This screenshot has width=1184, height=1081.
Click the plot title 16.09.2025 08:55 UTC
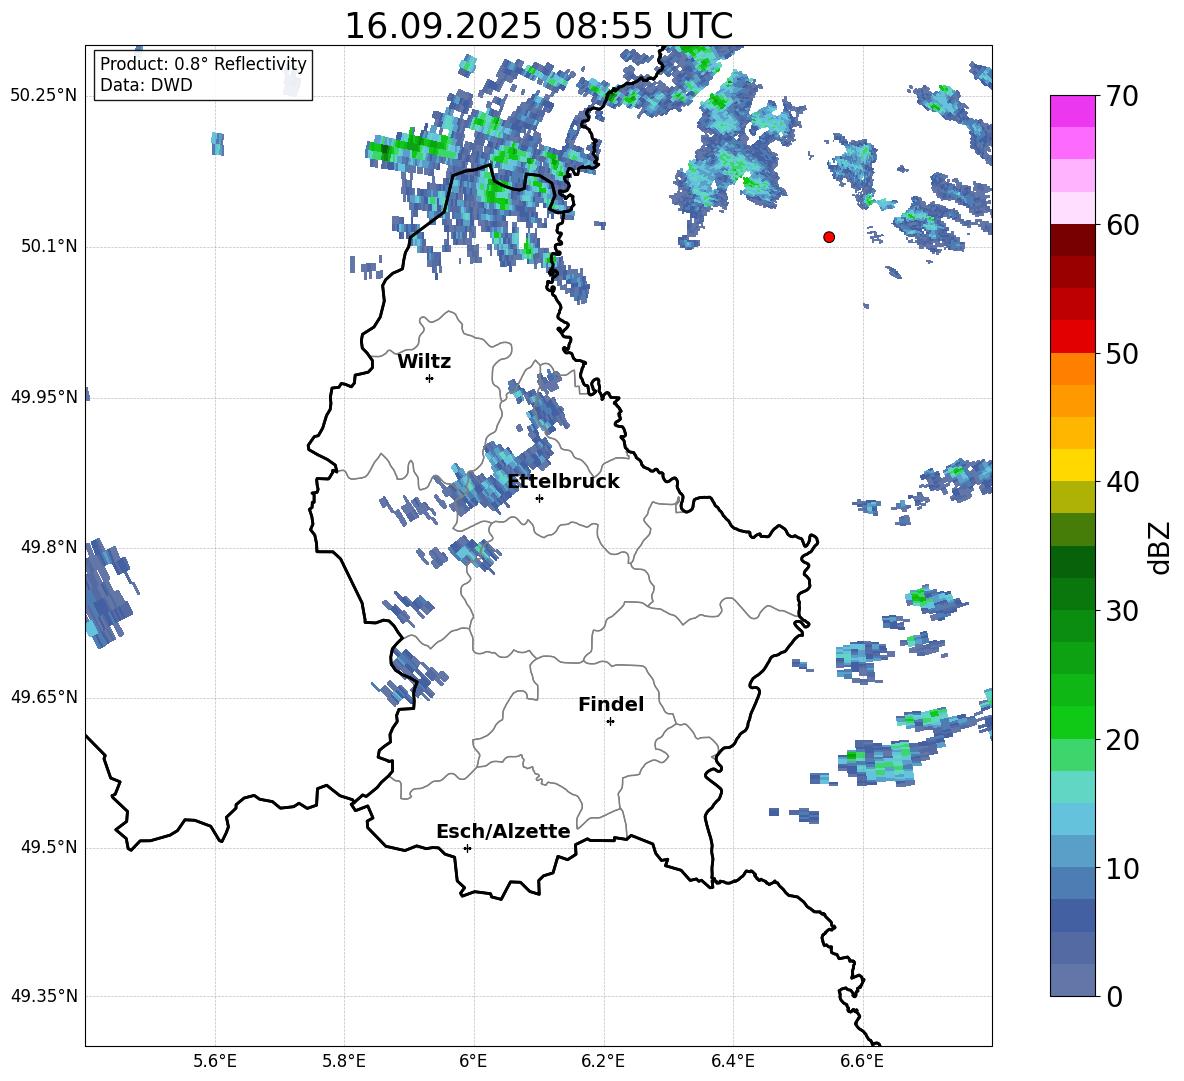pos(538,26)
